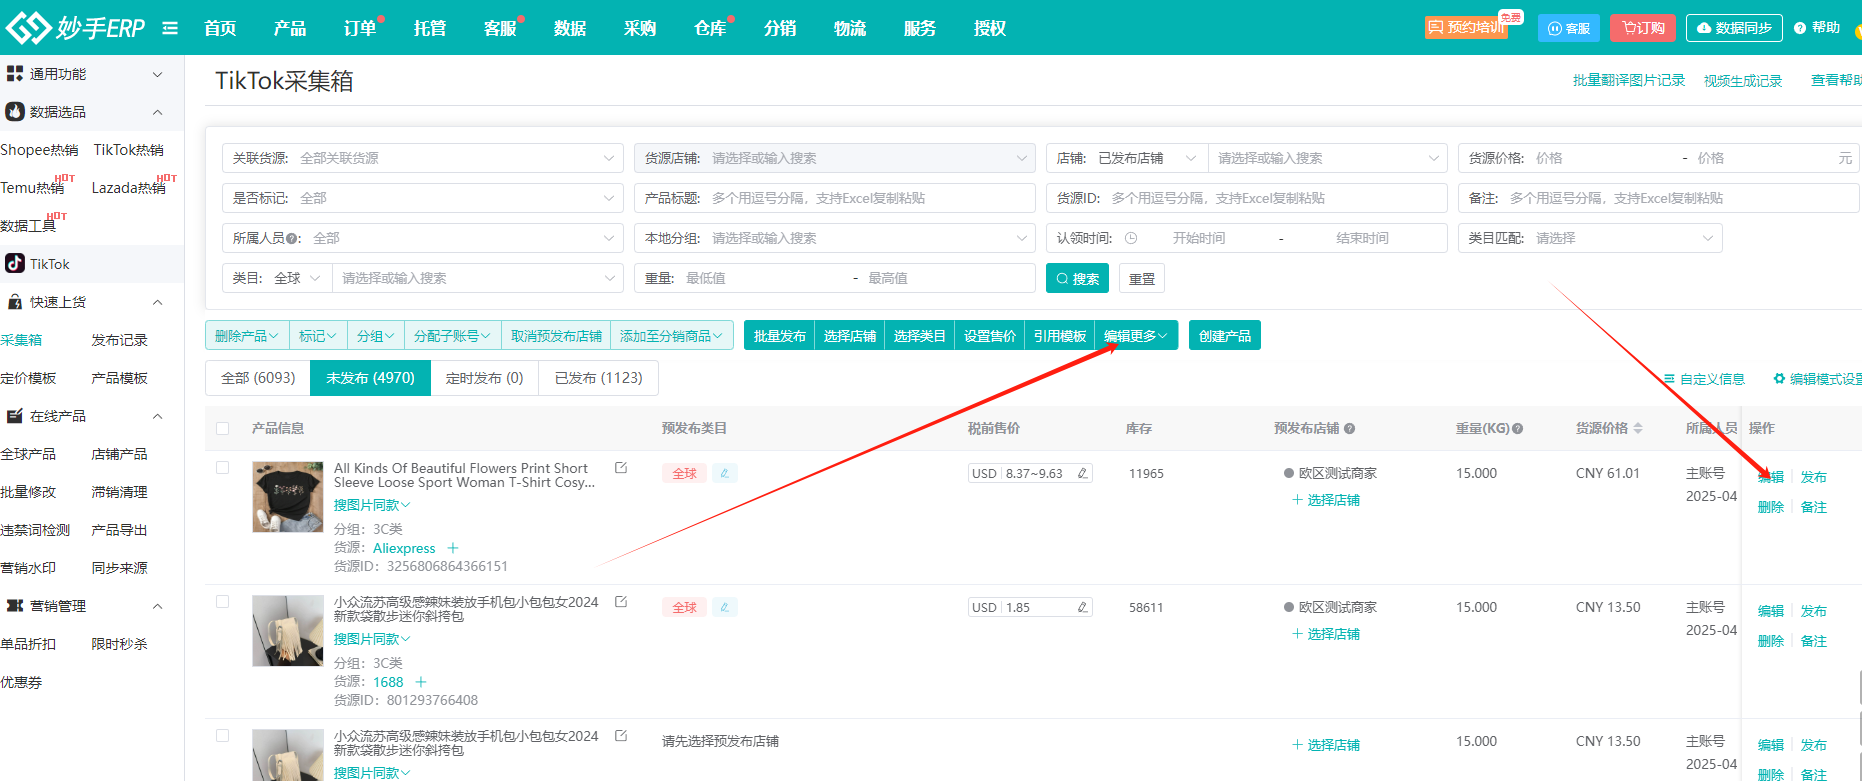Click the 批量翻译图片记录 link

[1628, 80]
